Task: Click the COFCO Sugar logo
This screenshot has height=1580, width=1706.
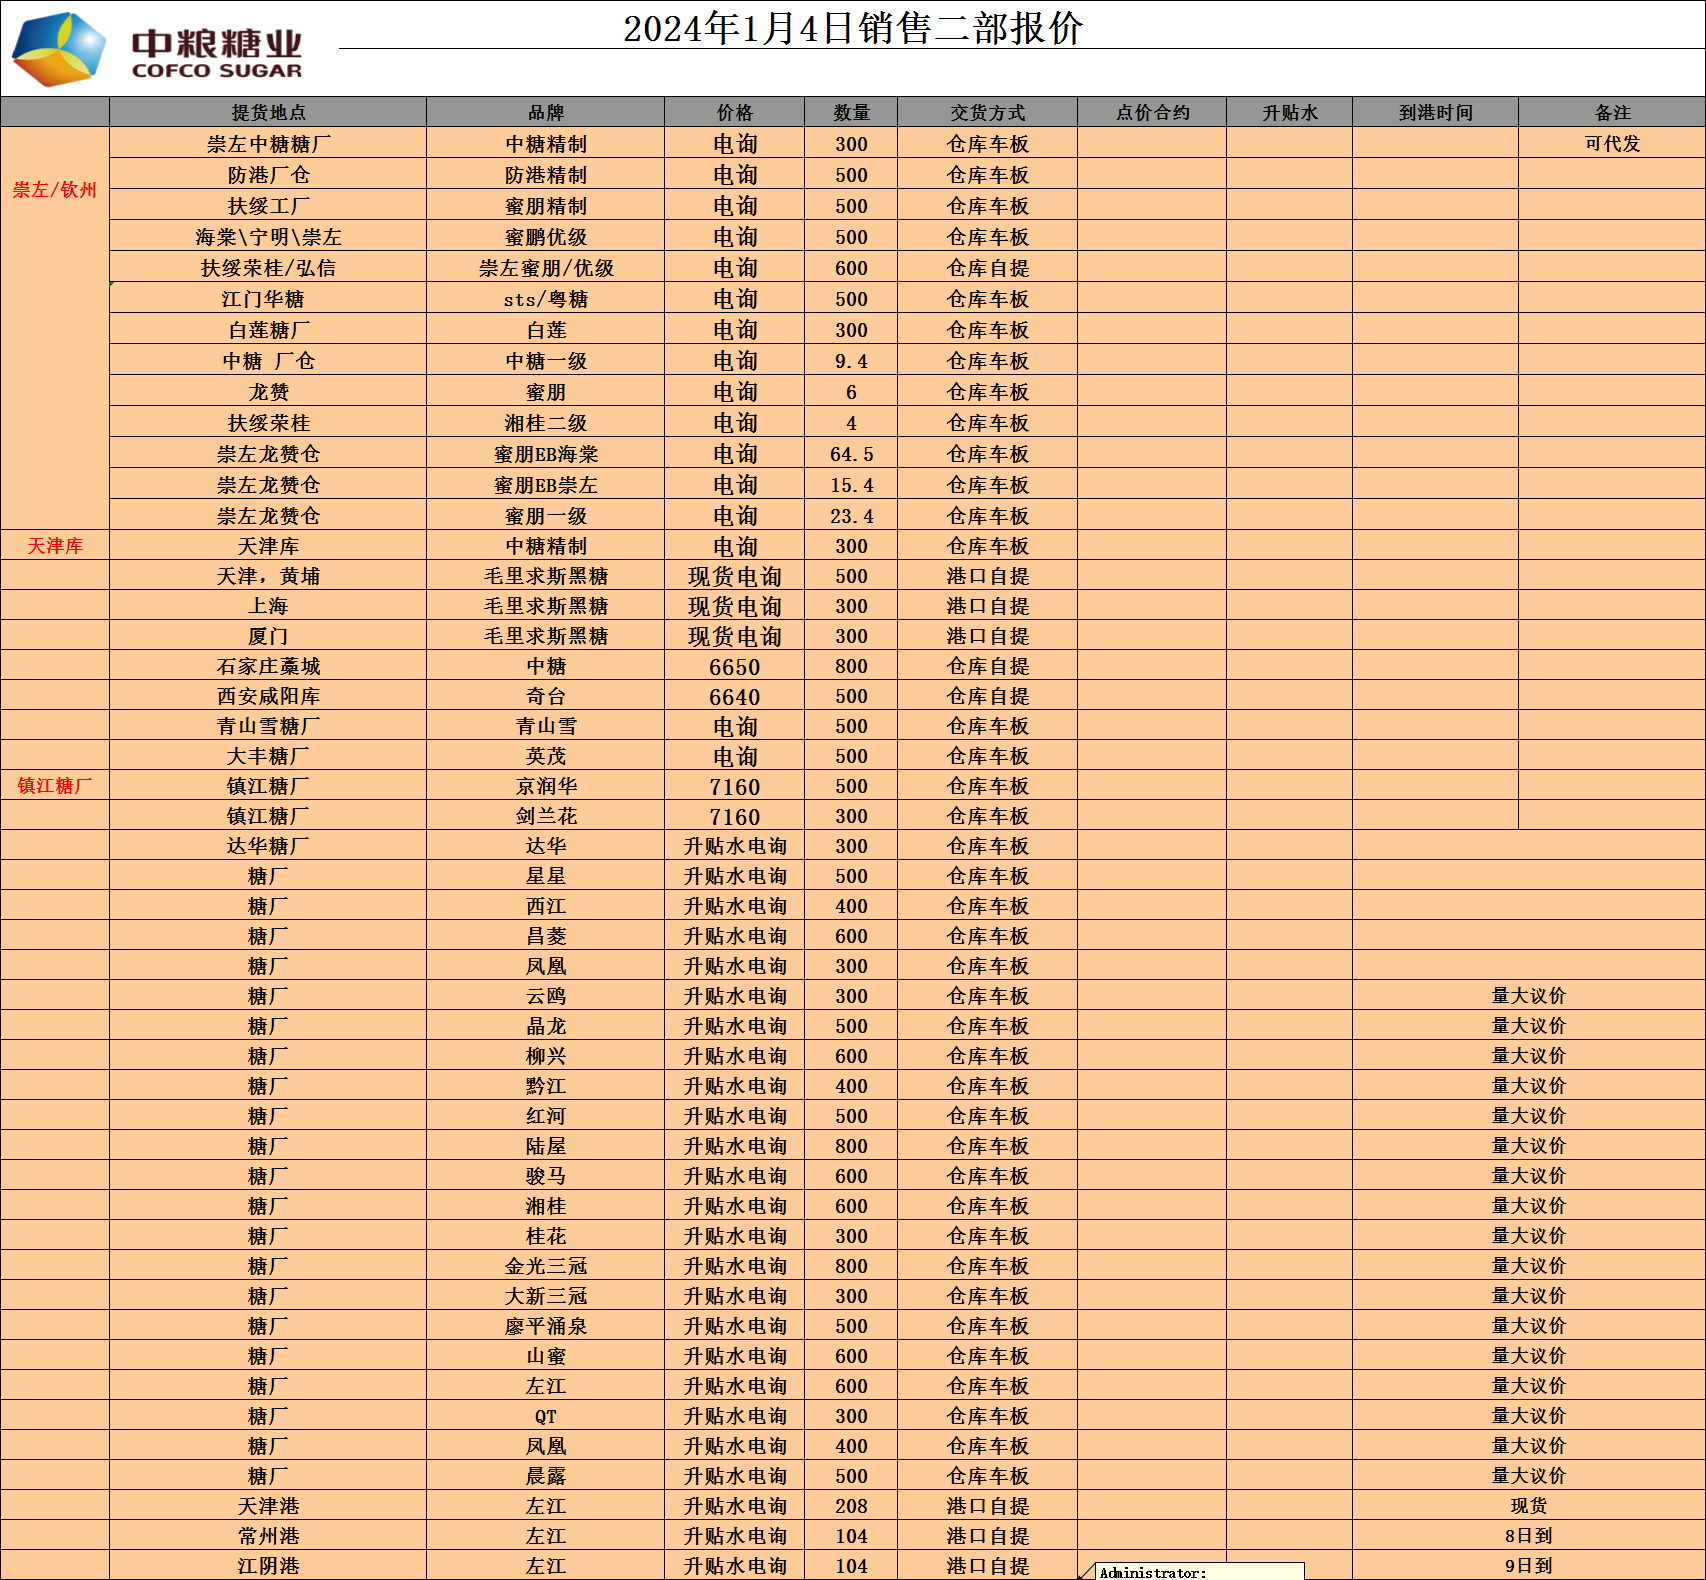Action: (157, 48)
